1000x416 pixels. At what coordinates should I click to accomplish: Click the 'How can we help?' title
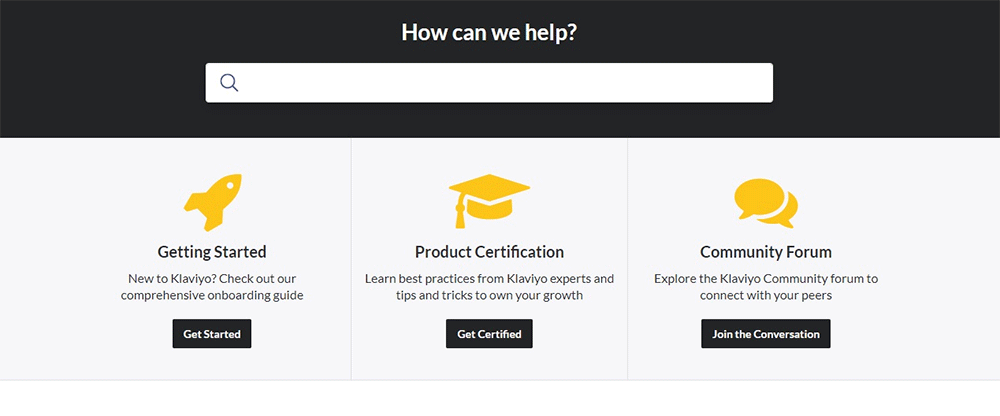coord(489,32)
